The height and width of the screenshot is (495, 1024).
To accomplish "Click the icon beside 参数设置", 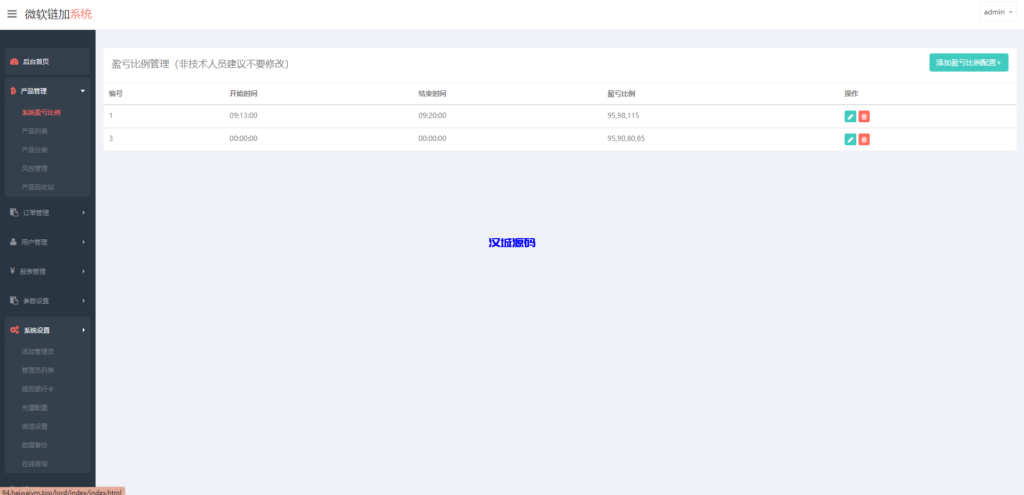I will pos(14,301).
